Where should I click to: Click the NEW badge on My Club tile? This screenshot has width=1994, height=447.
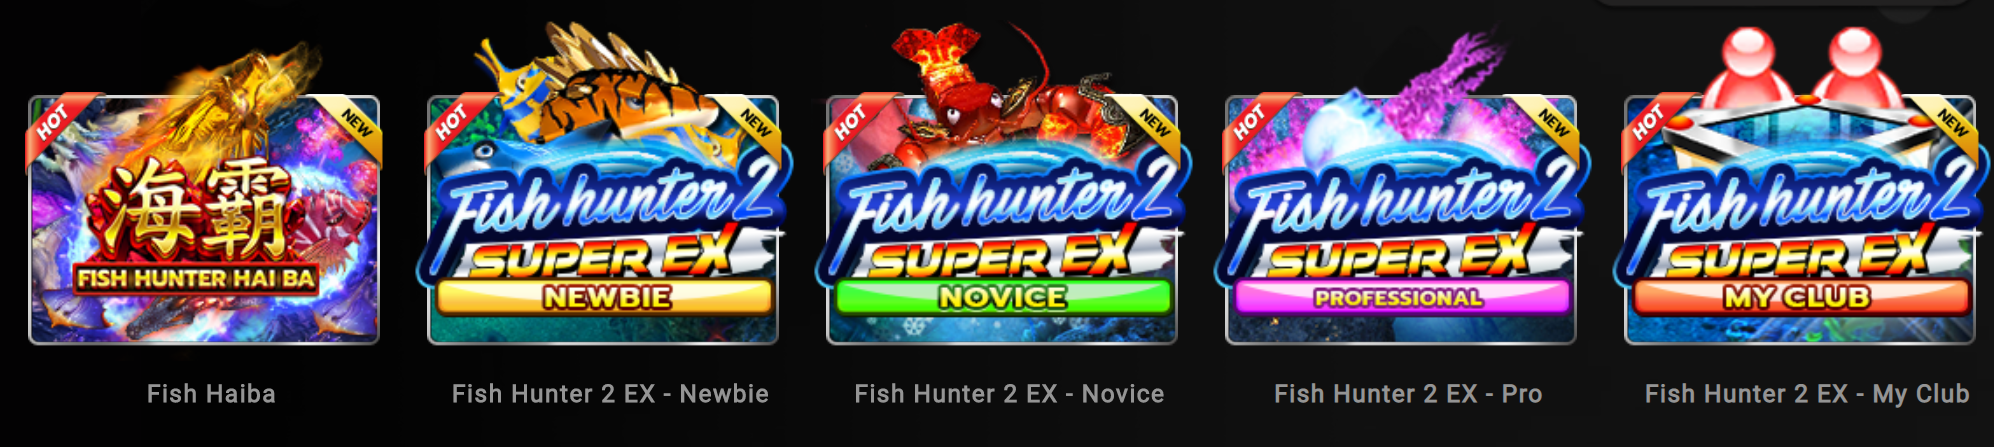(1950, 124)
